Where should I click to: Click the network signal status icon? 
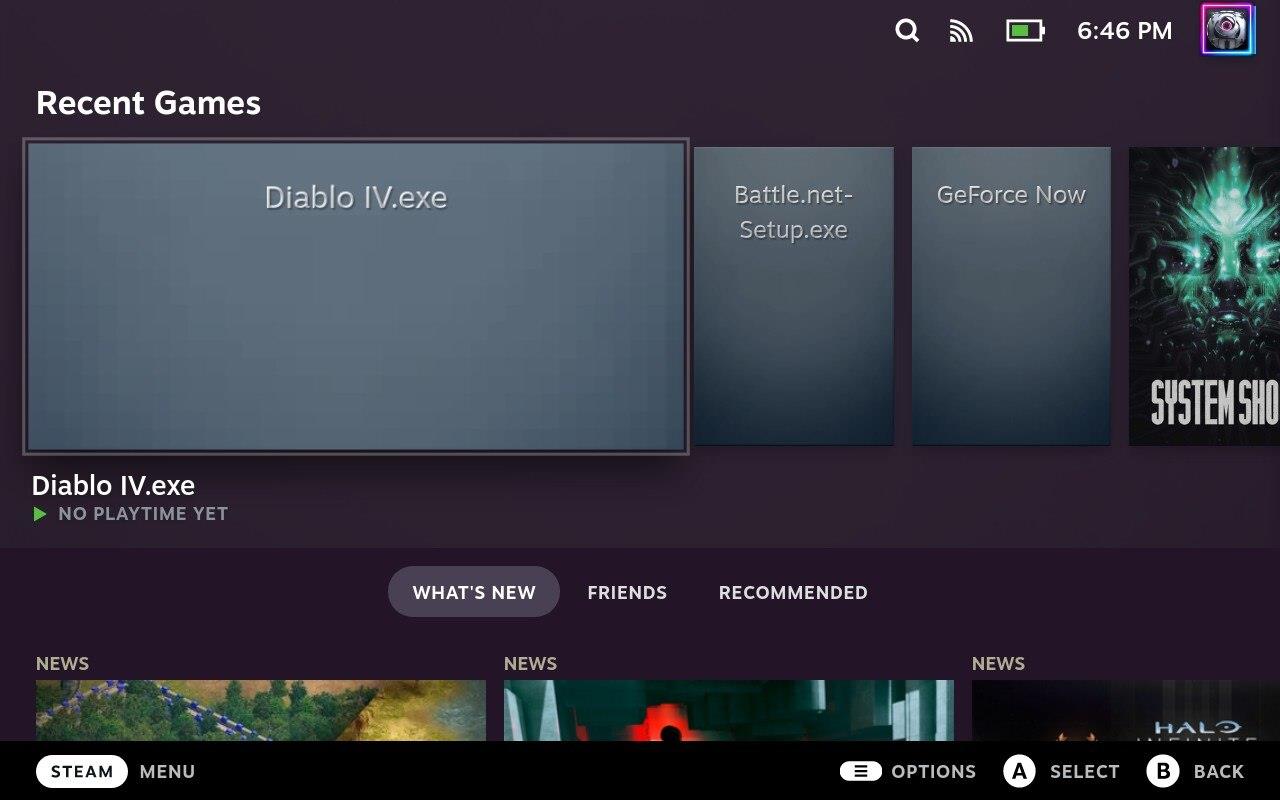961,31
